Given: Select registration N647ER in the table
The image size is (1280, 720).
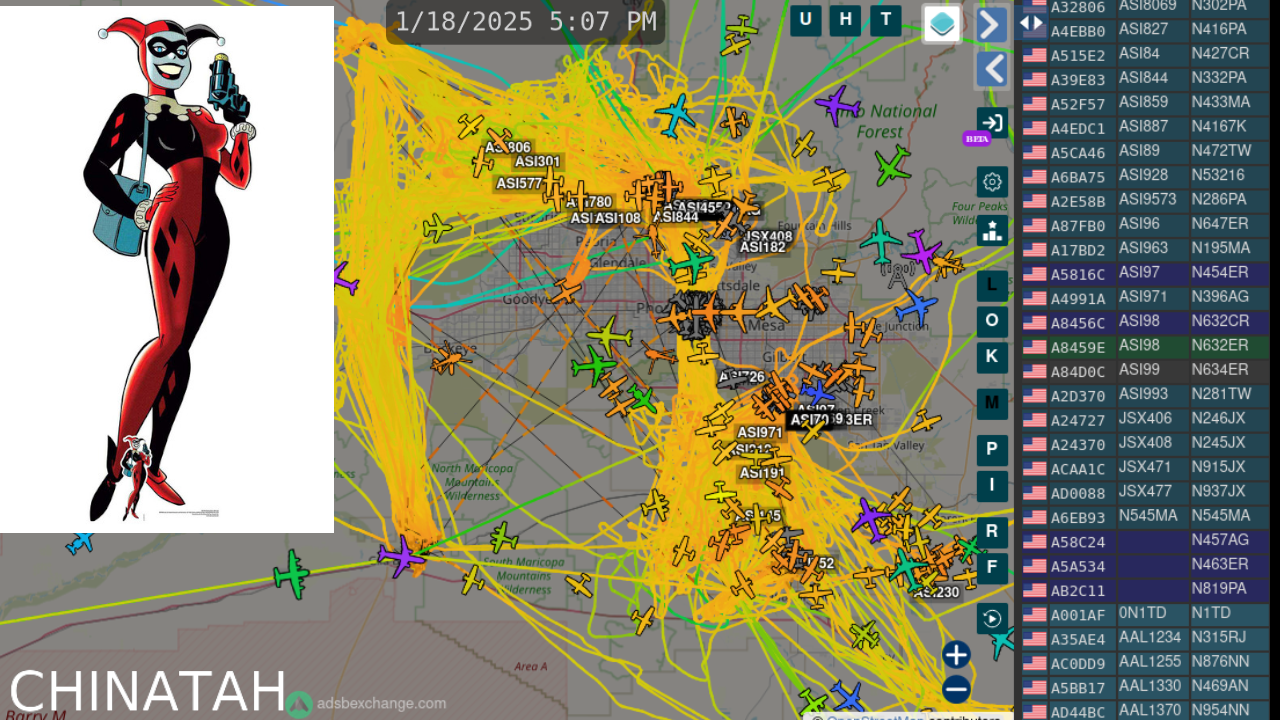Looking at the screenshot, I should [1220, 223].
